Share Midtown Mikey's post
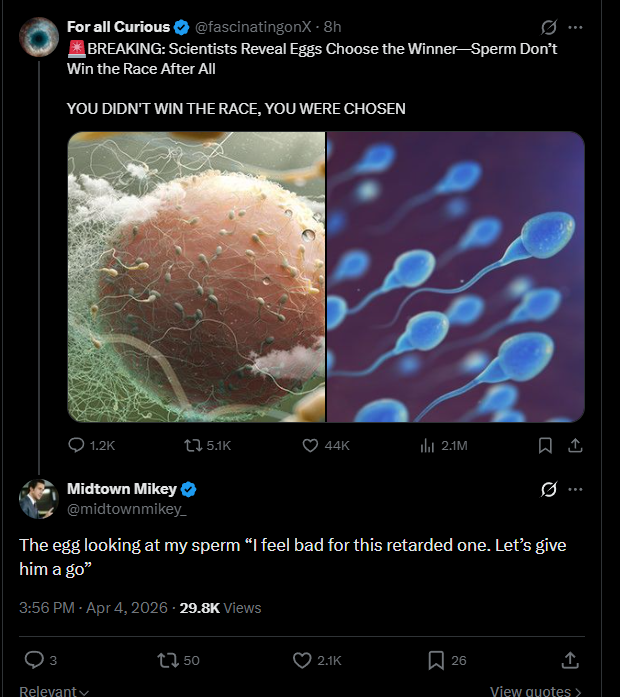Viewport: 620px width, 697px height. coord(571,659)
